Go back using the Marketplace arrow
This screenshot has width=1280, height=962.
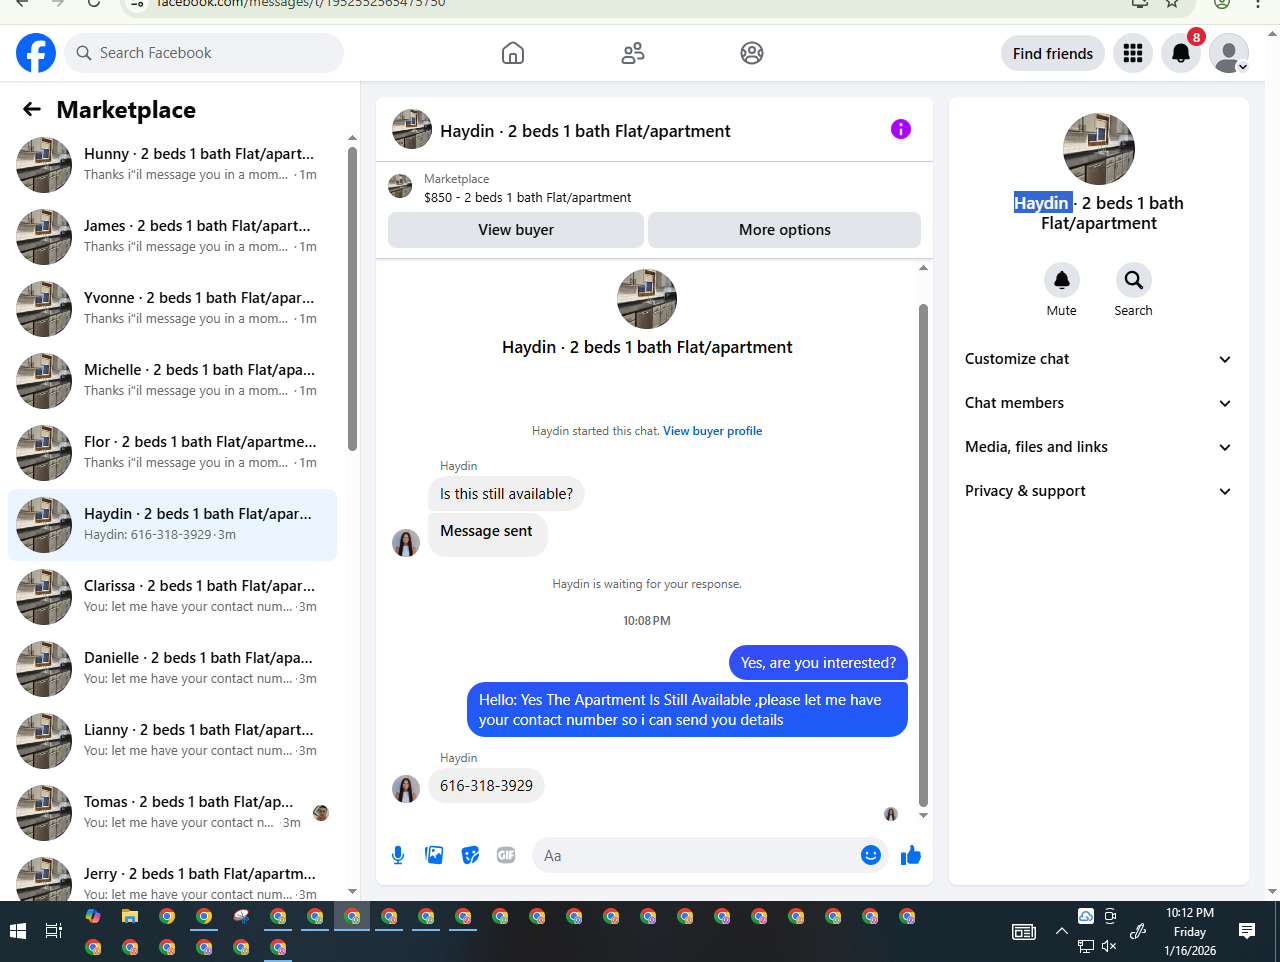tap(32, 109)
